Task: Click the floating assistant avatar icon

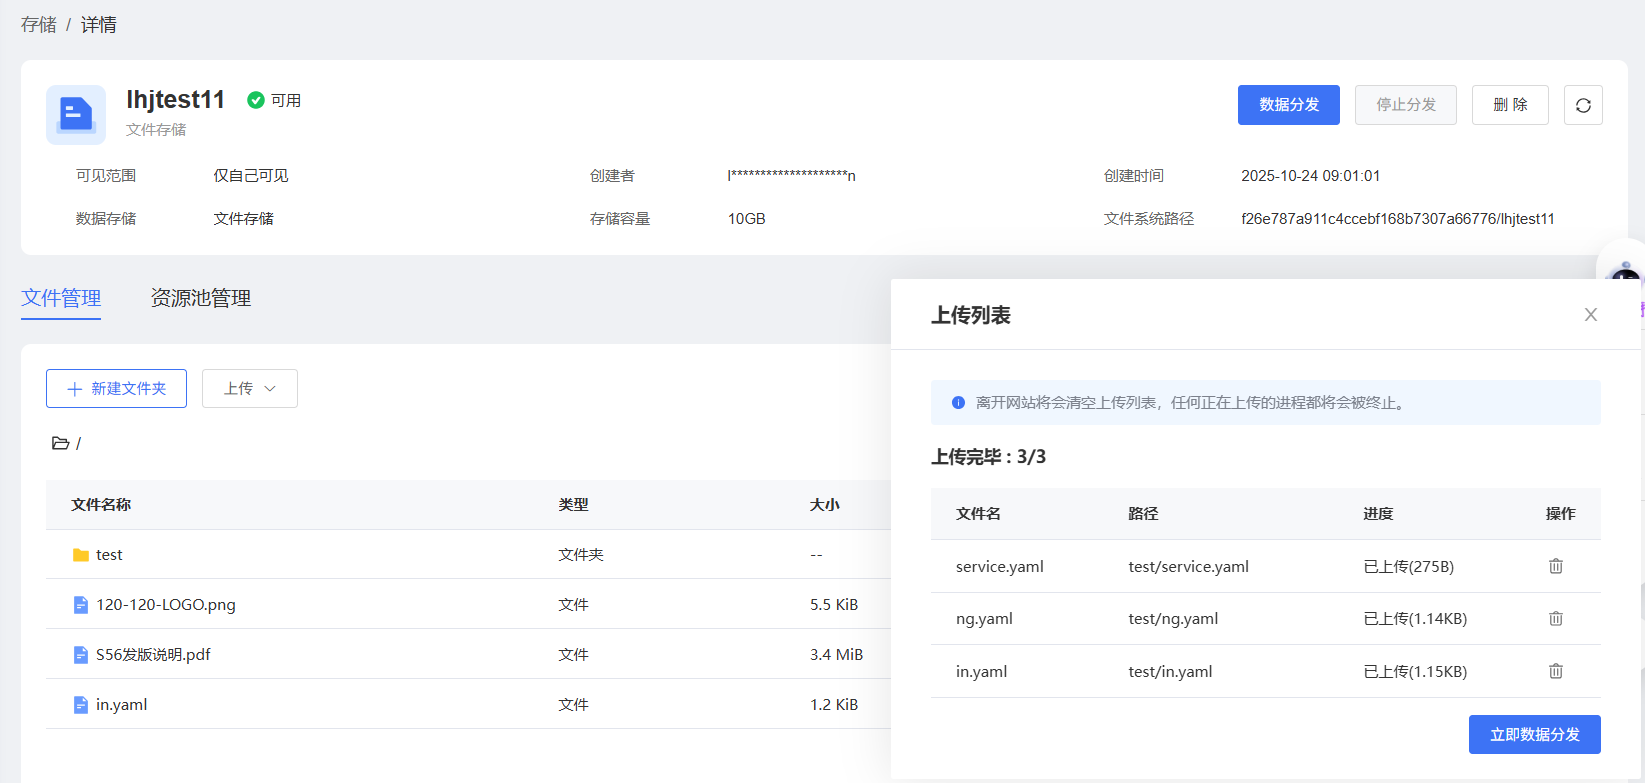Action: point(1625,272)
